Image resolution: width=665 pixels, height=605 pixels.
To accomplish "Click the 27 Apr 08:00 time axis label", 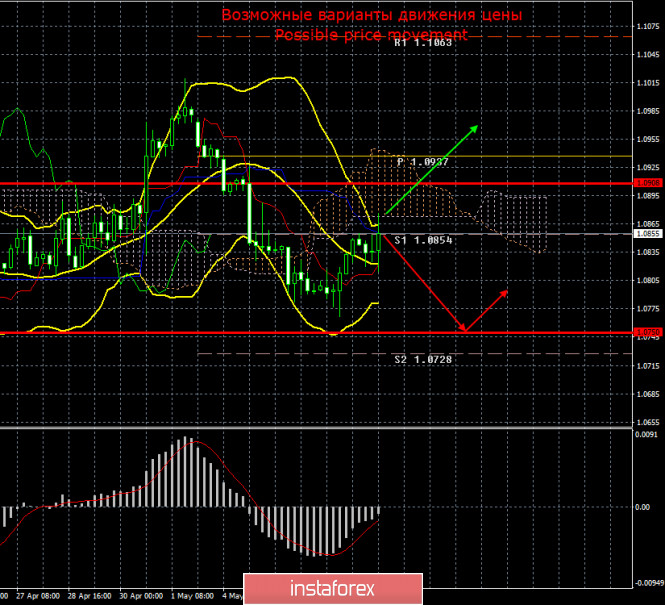I will pyautogui.click(x=38, y=596).
